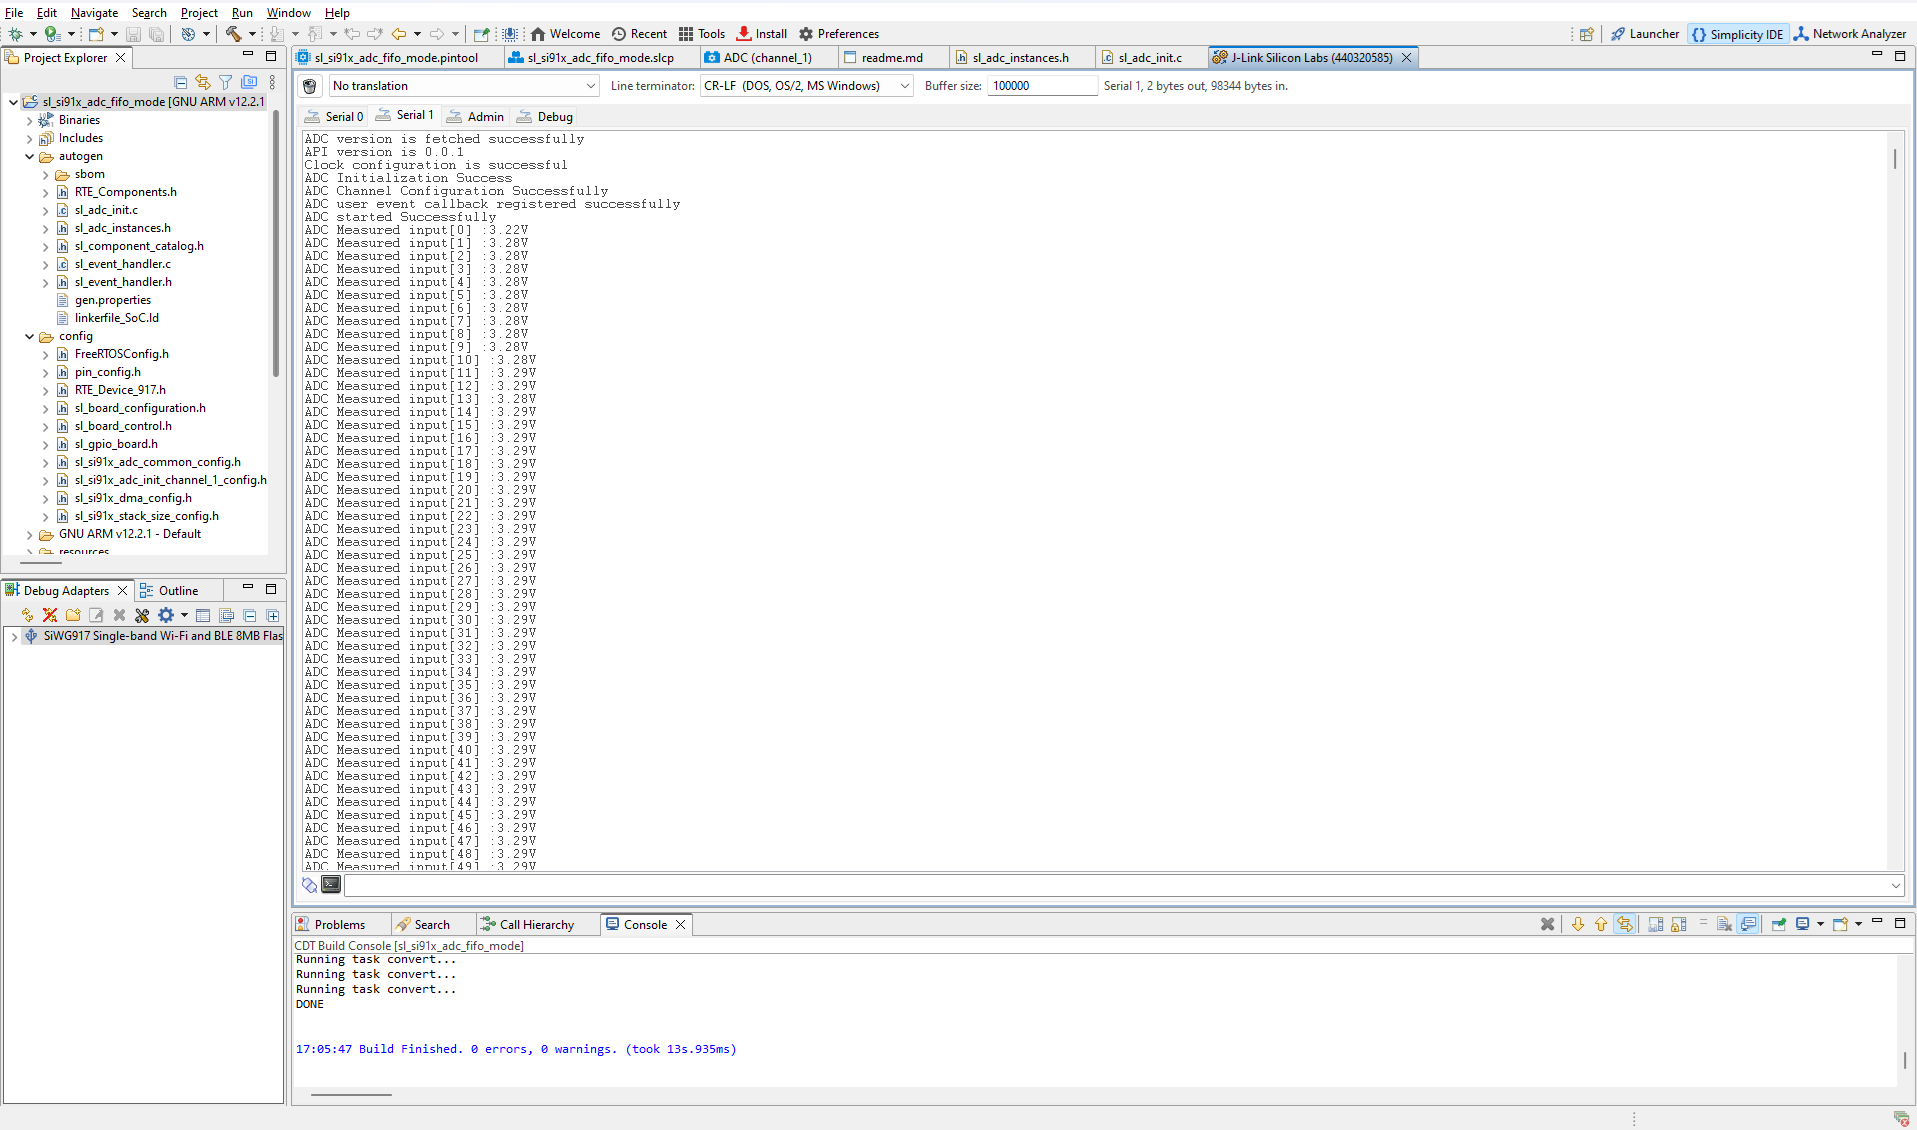Open the Welcome page

565,33
